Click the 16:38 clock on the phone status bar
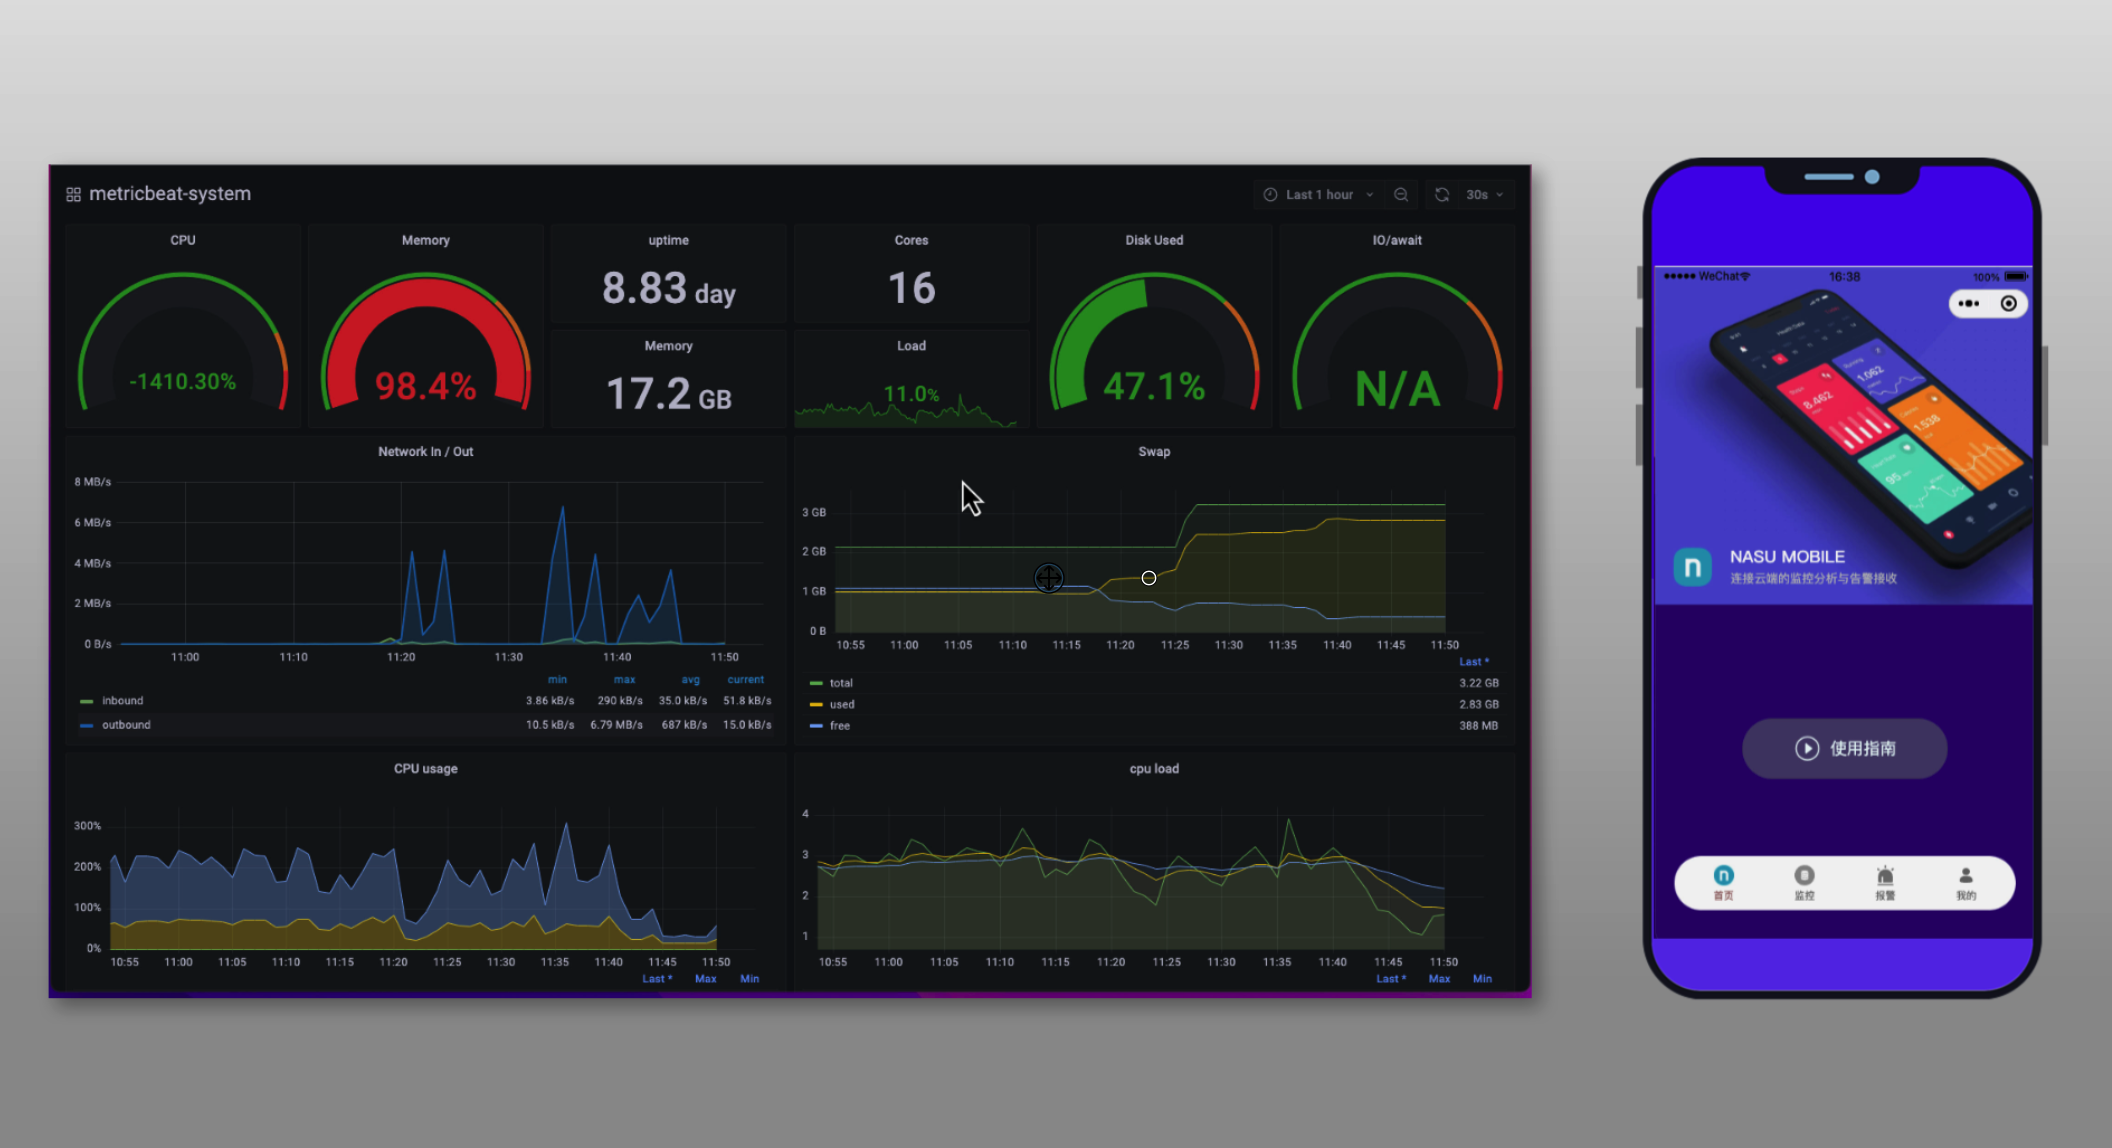Image resolution: width=2112 pixels, height=1148 pixels. 1844,277
